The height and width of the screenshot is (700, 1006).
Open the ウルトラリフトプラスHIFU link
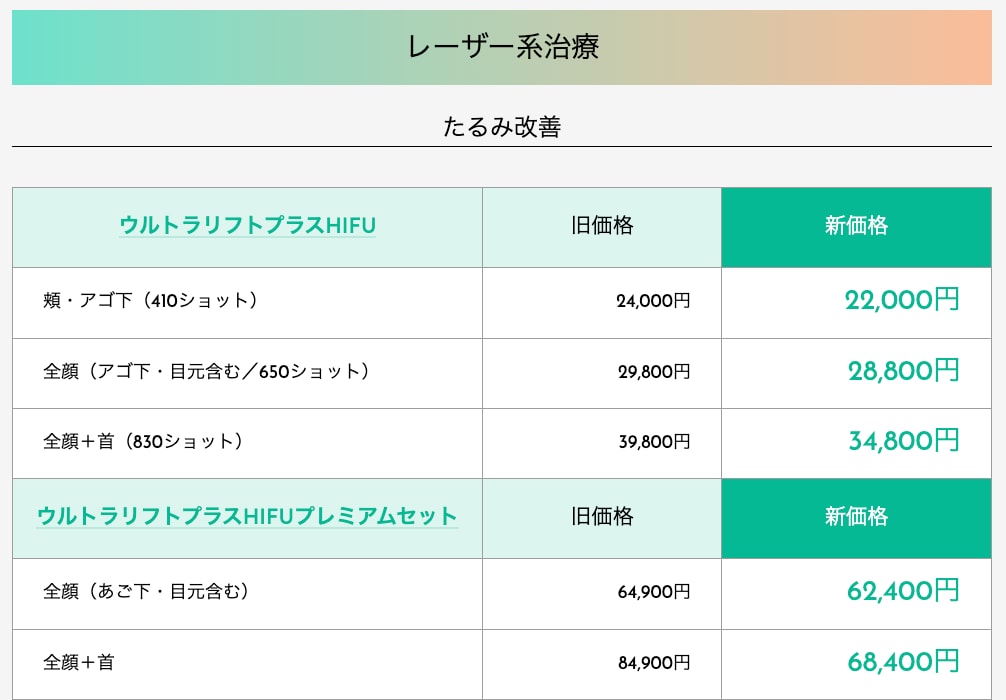point(247,225)
